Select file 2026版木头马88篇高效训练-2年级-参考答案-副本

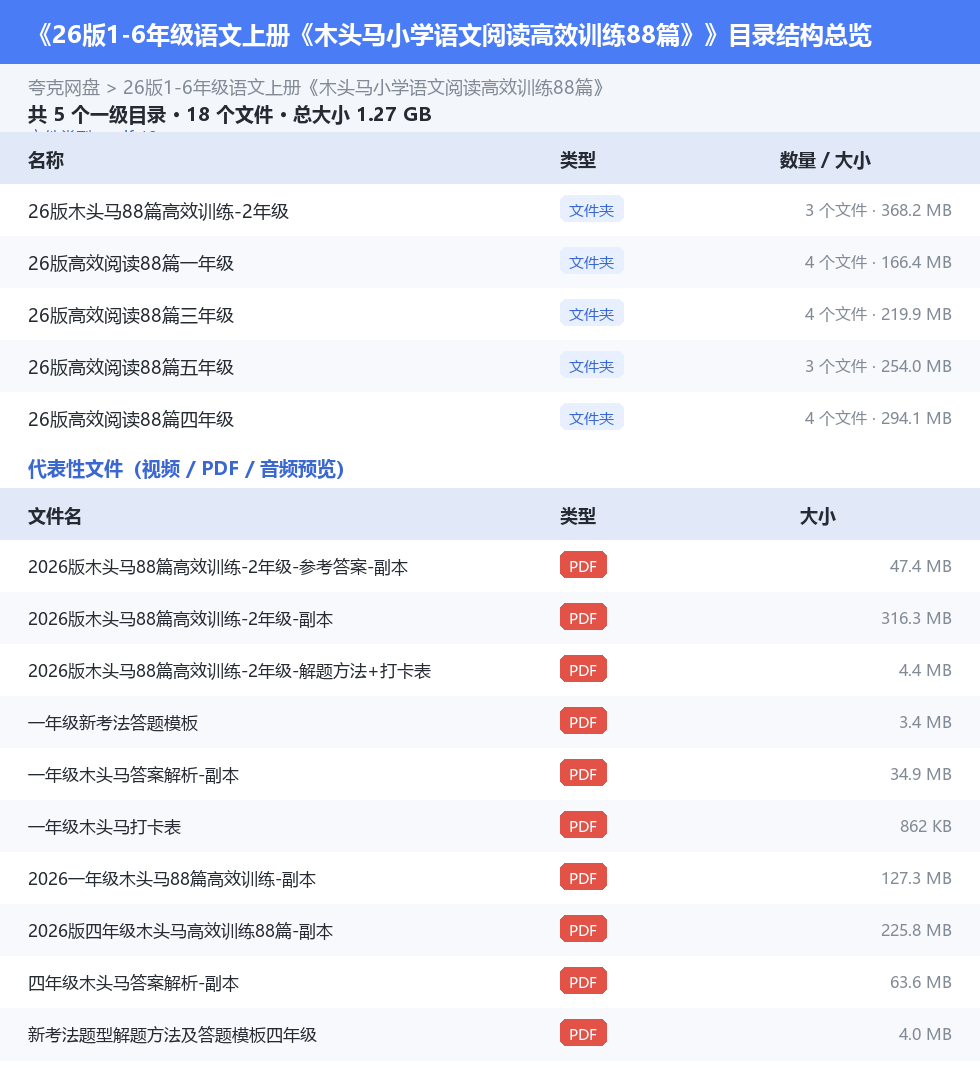pos(218,567)
